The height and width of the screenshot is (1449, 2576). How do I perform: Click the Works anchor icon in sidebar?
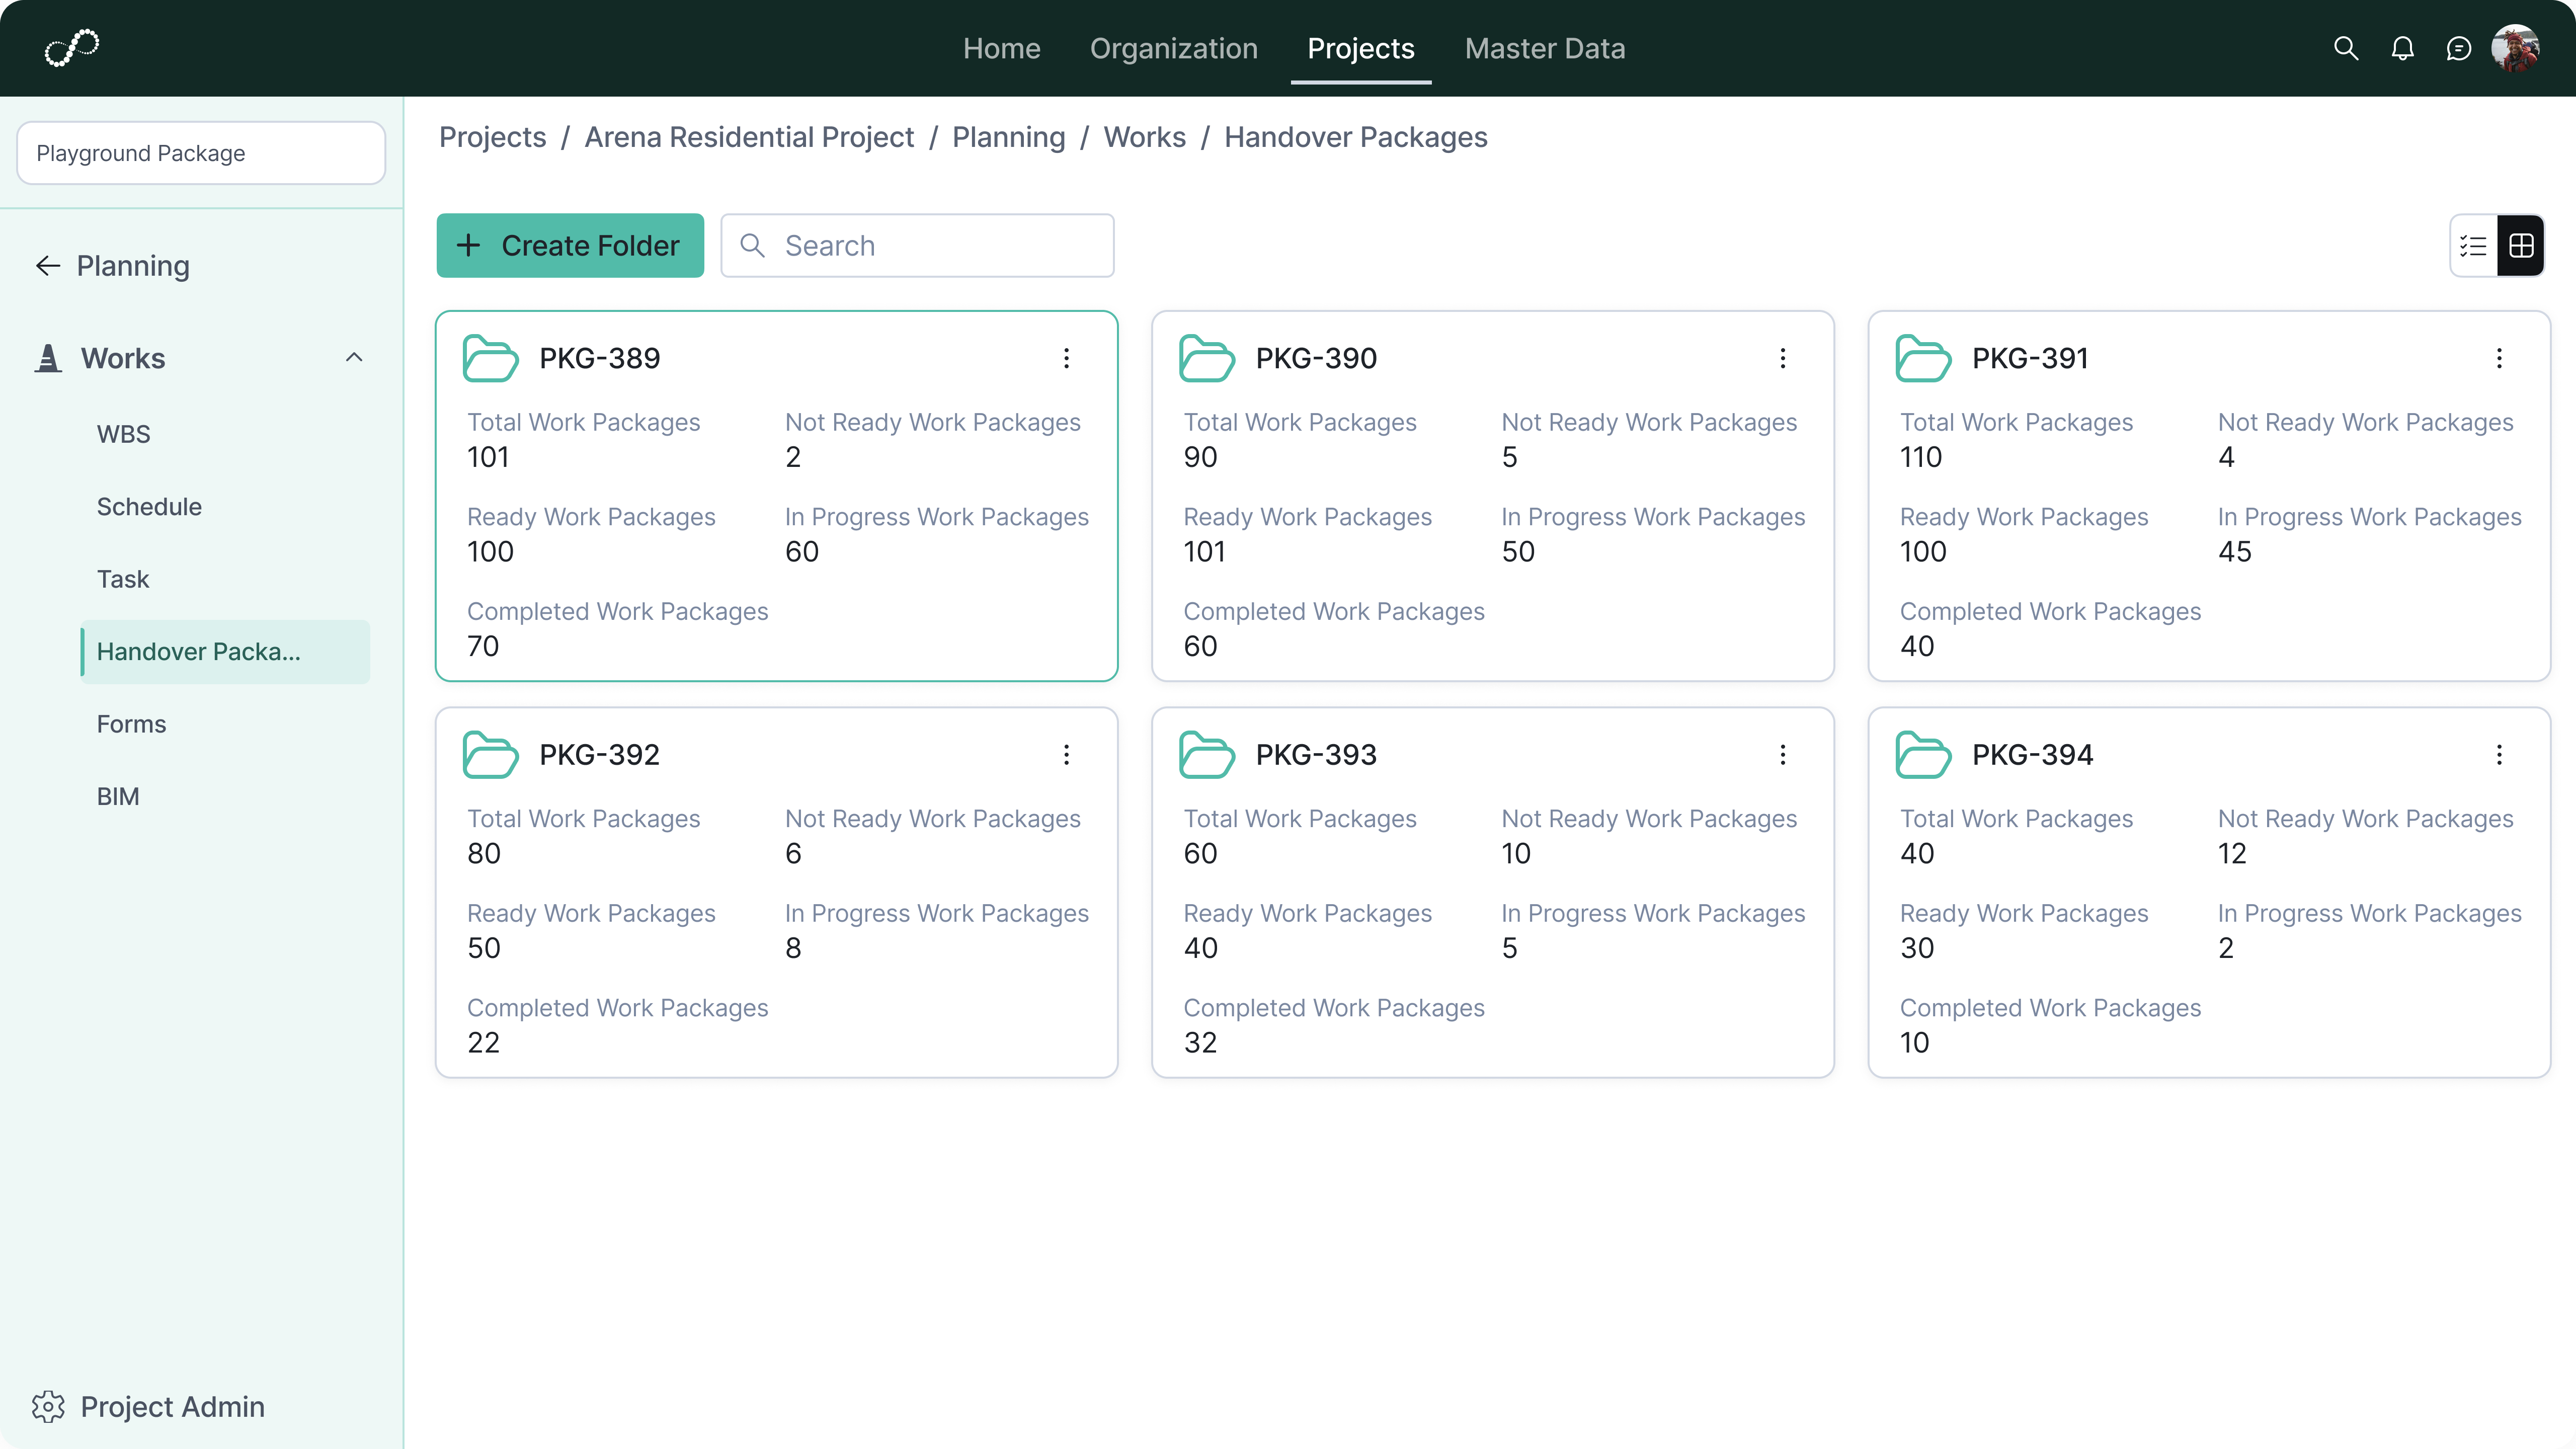[48, 357]
